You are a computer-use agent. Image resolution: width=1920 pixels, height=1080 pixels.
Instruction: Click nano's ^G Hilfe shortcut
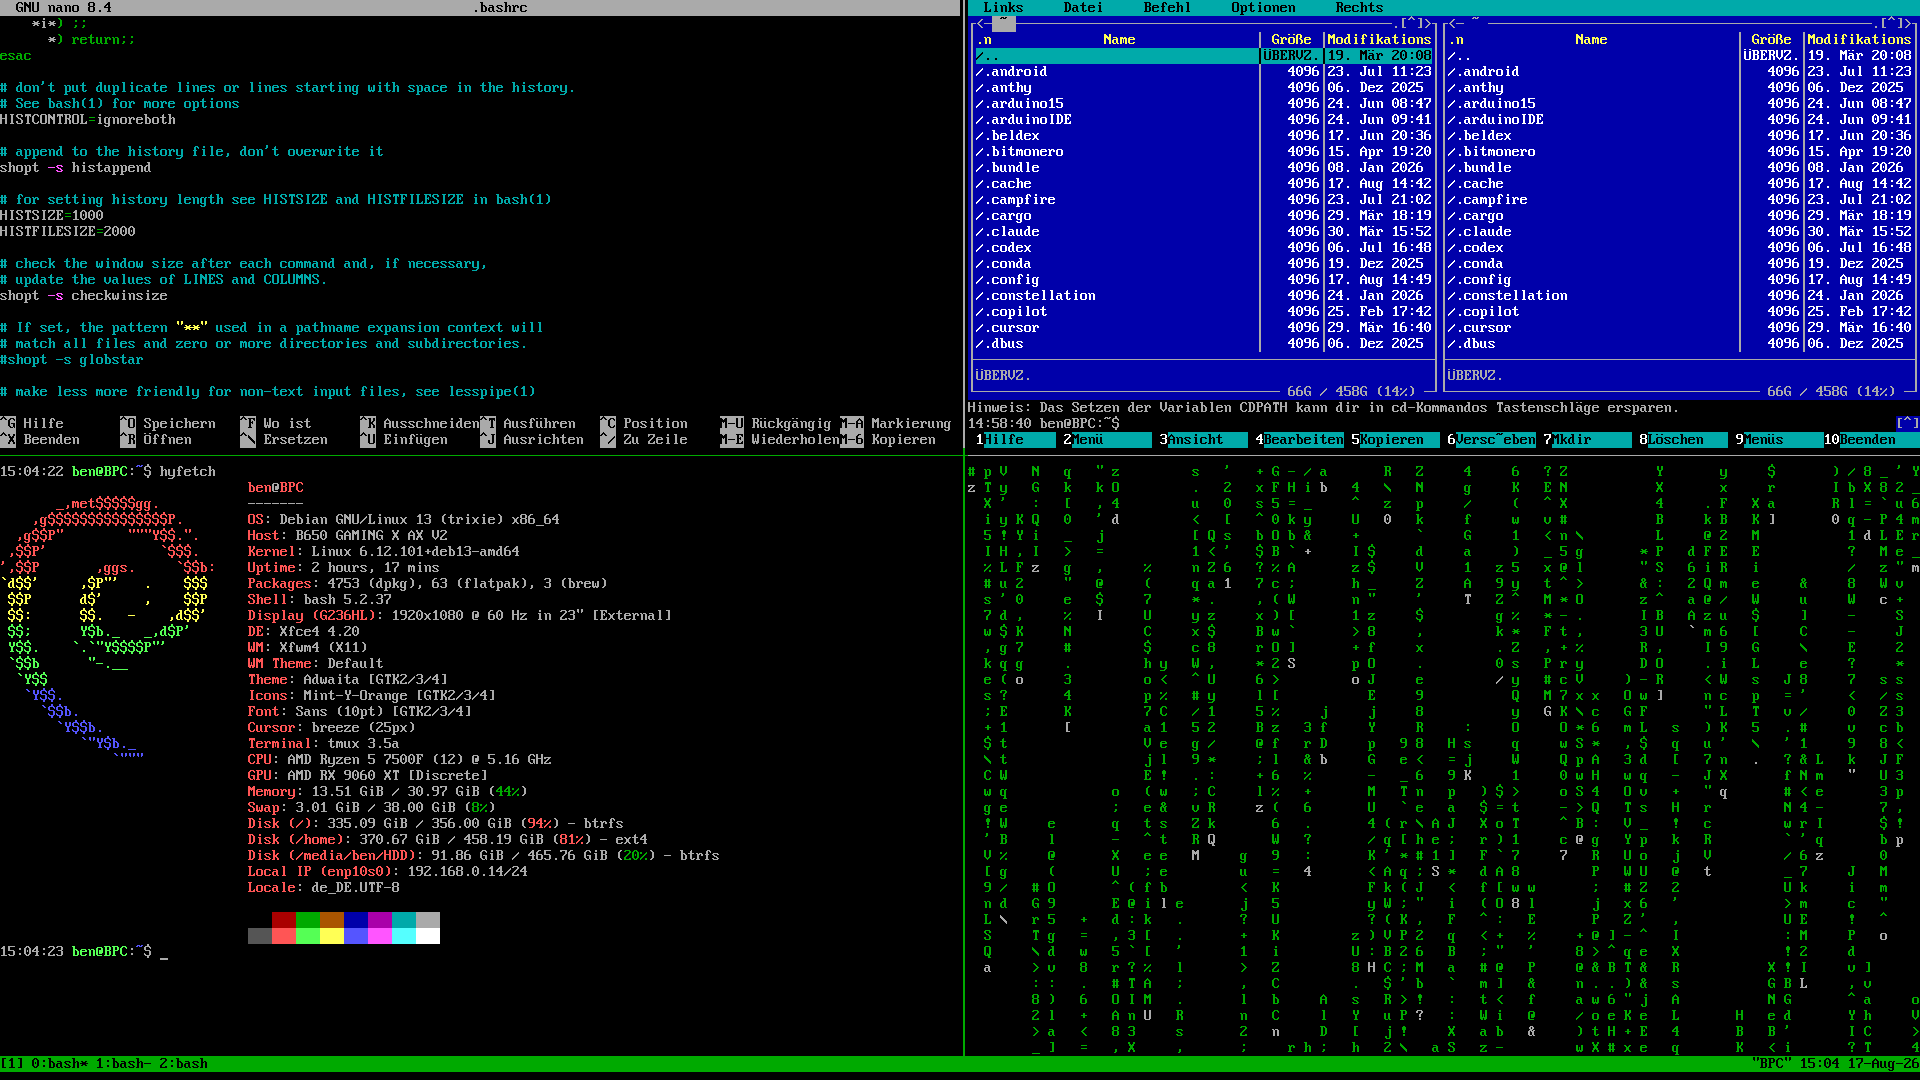click(x=32, y=424)
